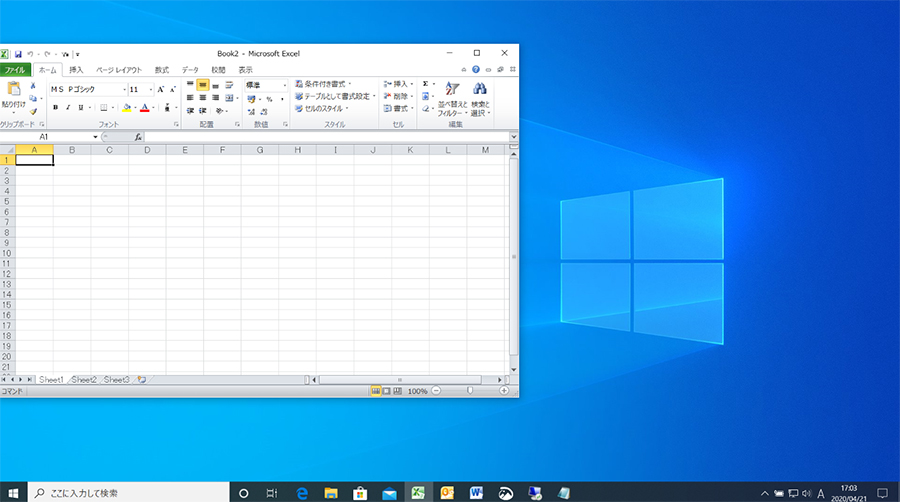Click the zoom slider in the status bar
900x502 pixels.
470,391
